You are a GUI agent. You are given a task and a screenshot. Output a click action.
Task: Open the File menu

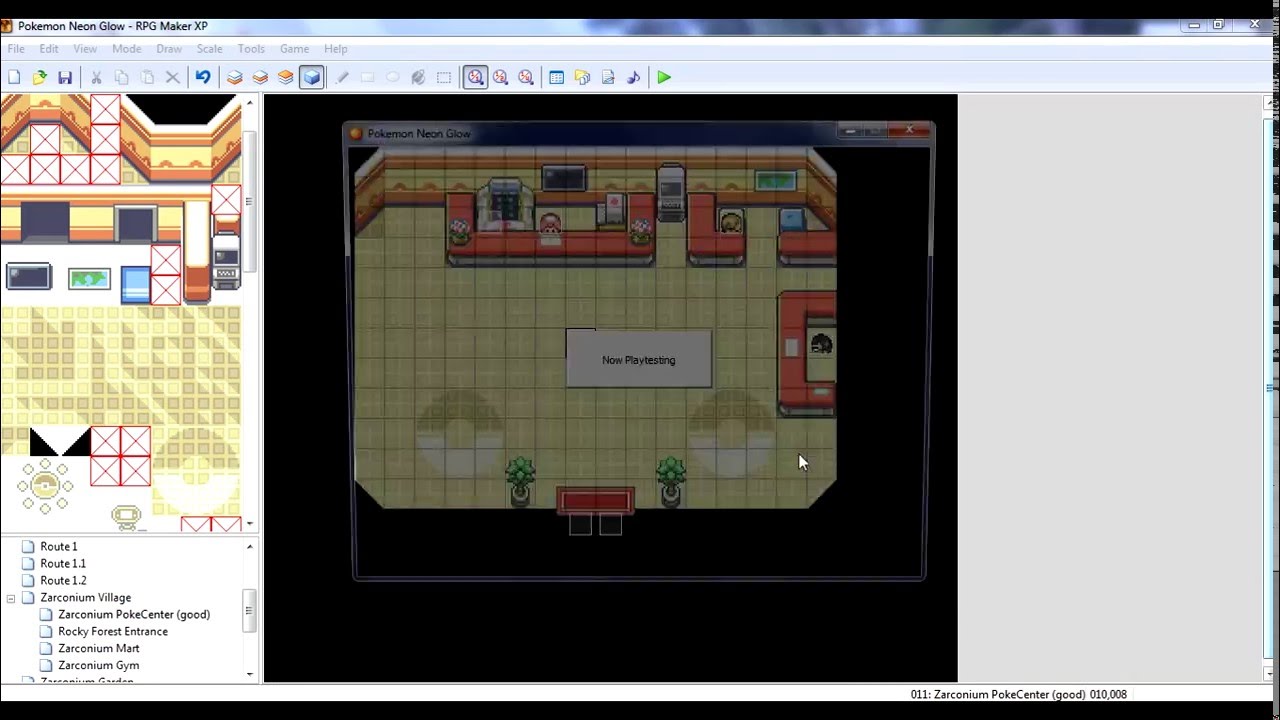pyautogui.click(x=16, y=49)
